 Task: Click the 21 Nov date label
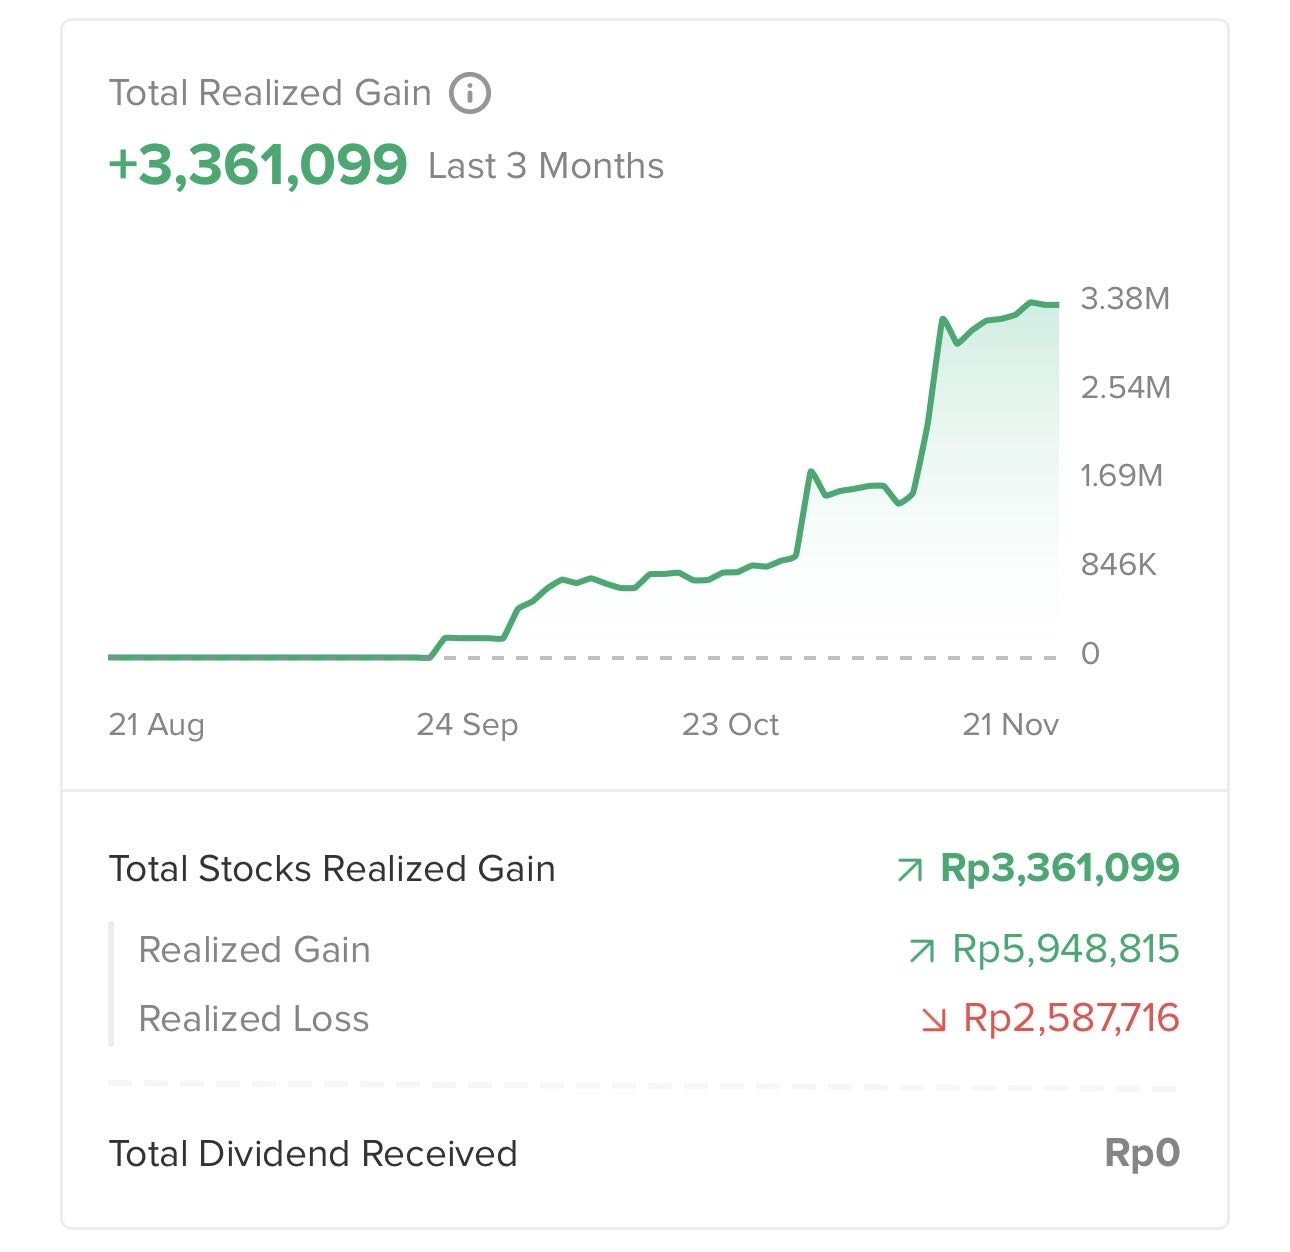tap(1010, 724)
